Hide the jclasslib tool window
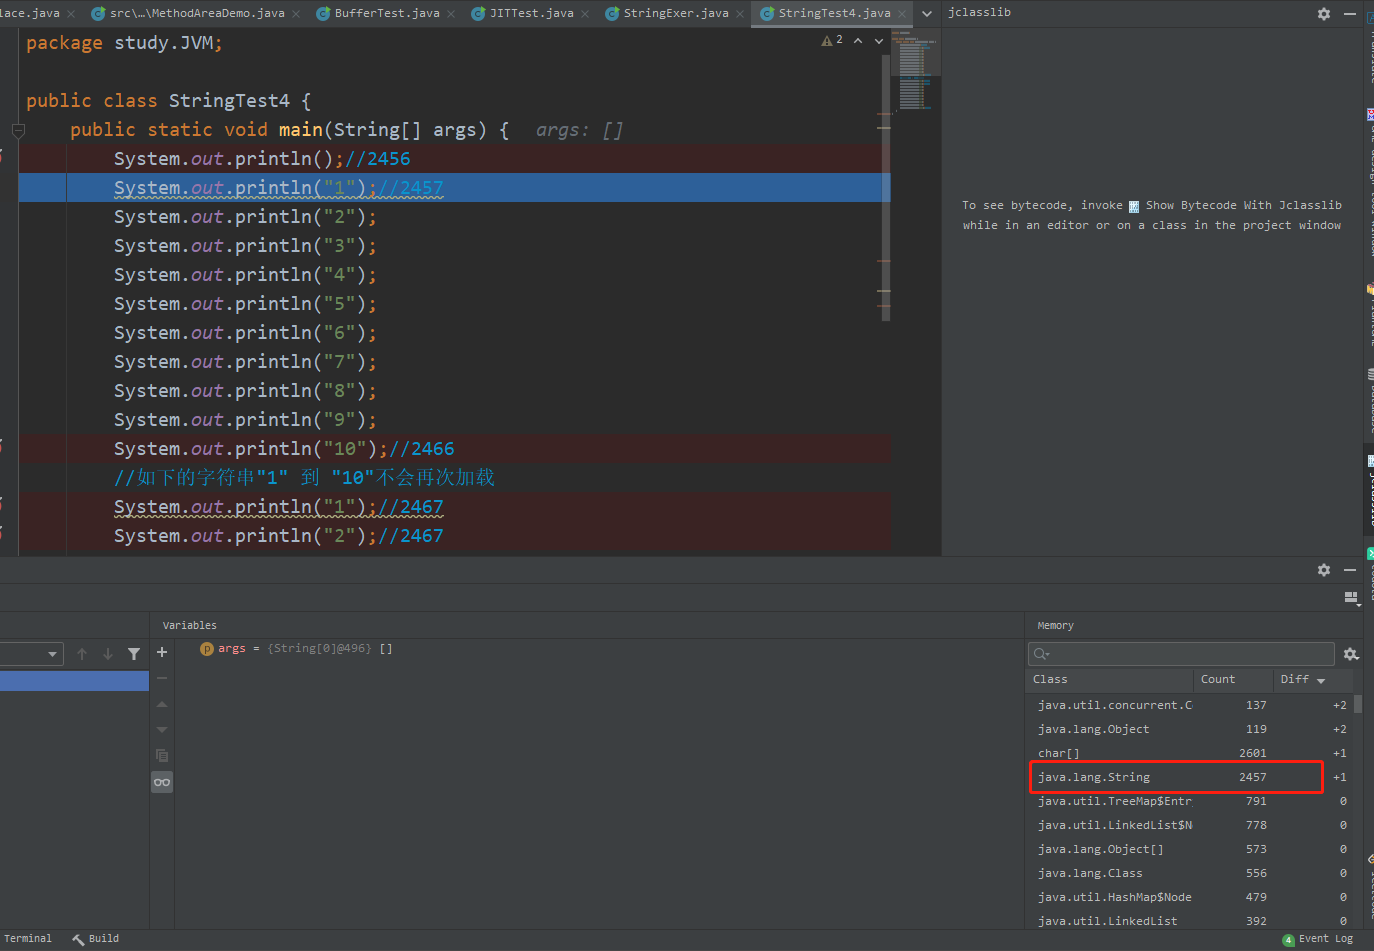1374x951 pixels. point(1350,14)
